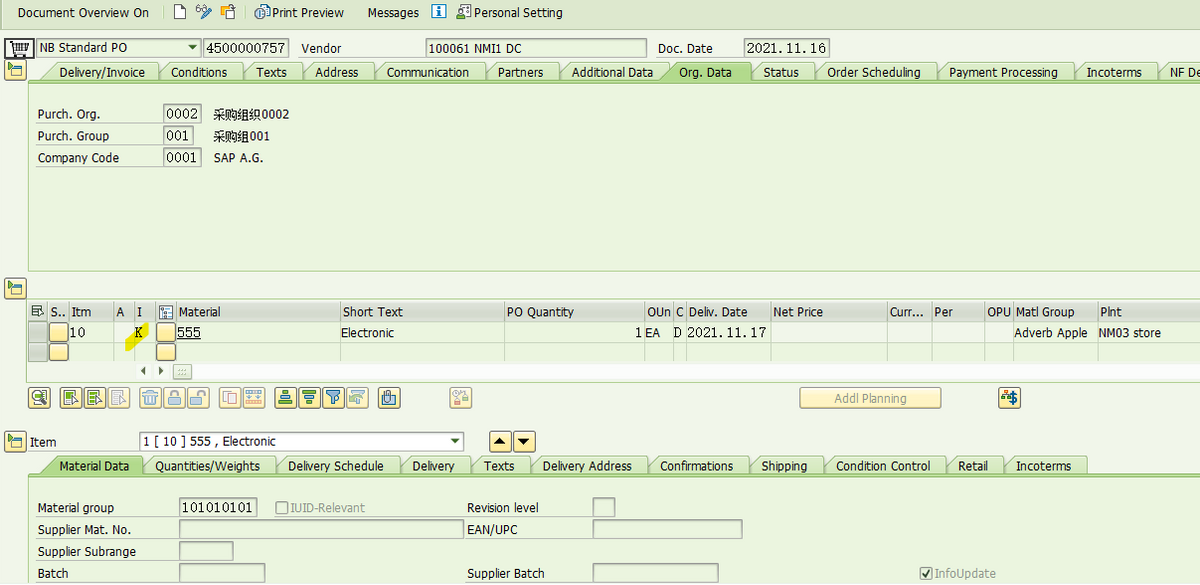
Task: Select the Confirmations item tab
Action: pos(696,466)
